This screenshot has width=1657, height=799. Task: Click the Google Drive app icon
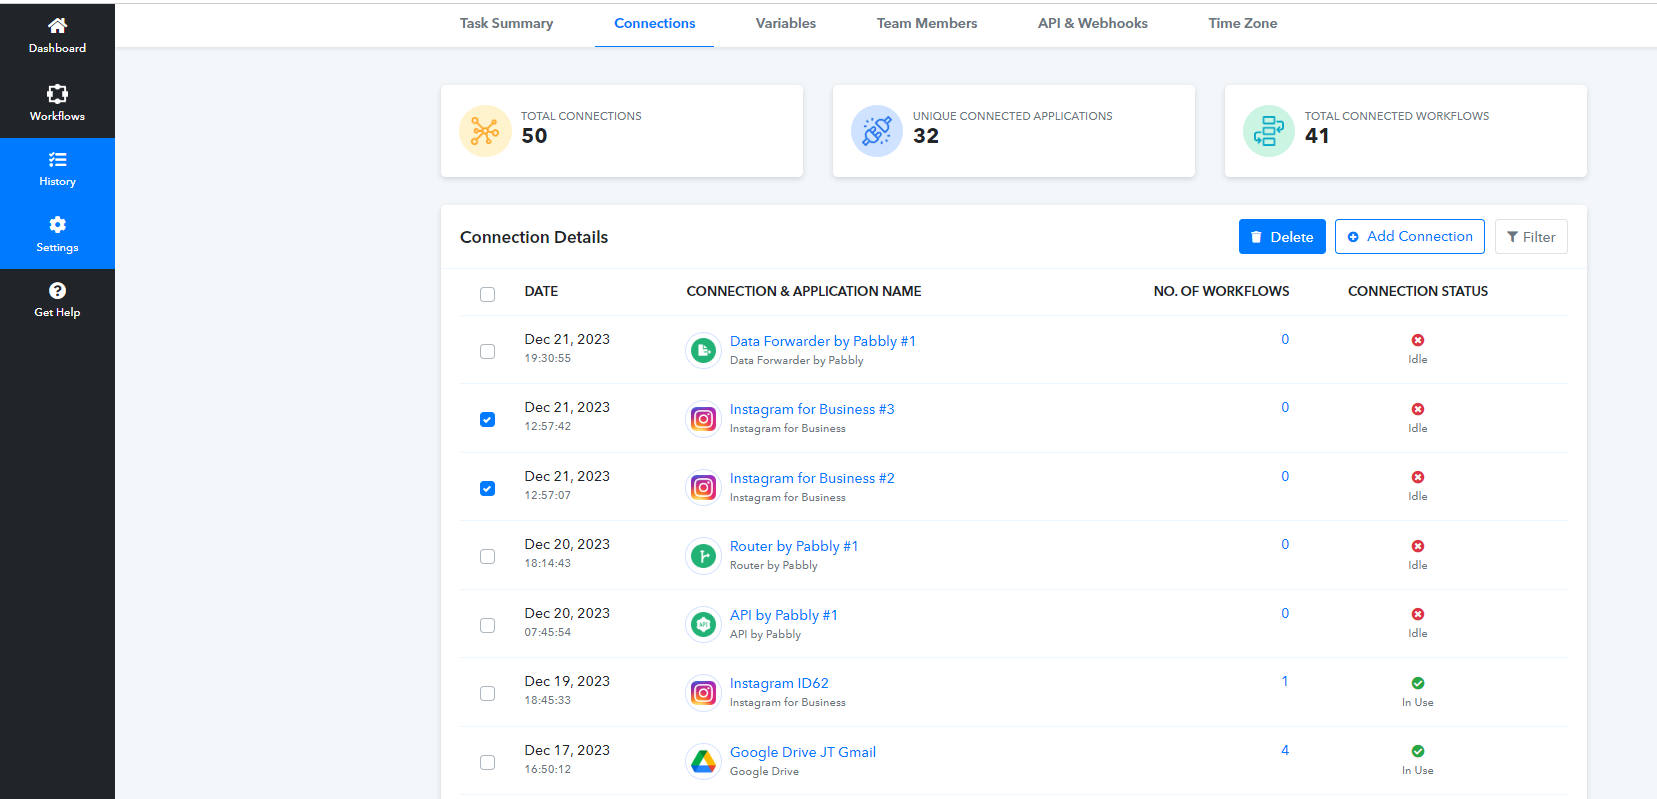(x=704, y=761)
